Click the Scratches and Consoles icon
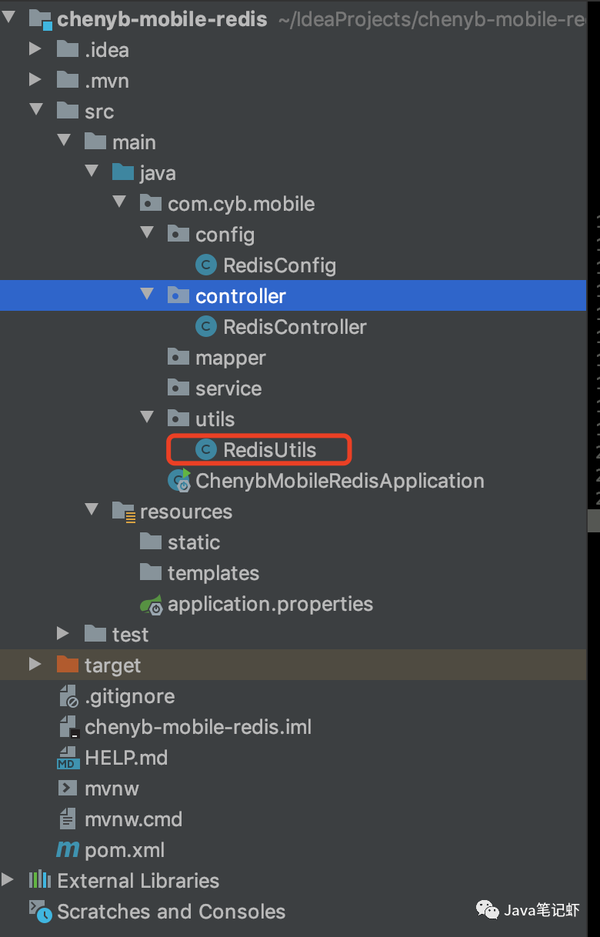This screenshot has height=937, width=600. [x=41, y=911]
